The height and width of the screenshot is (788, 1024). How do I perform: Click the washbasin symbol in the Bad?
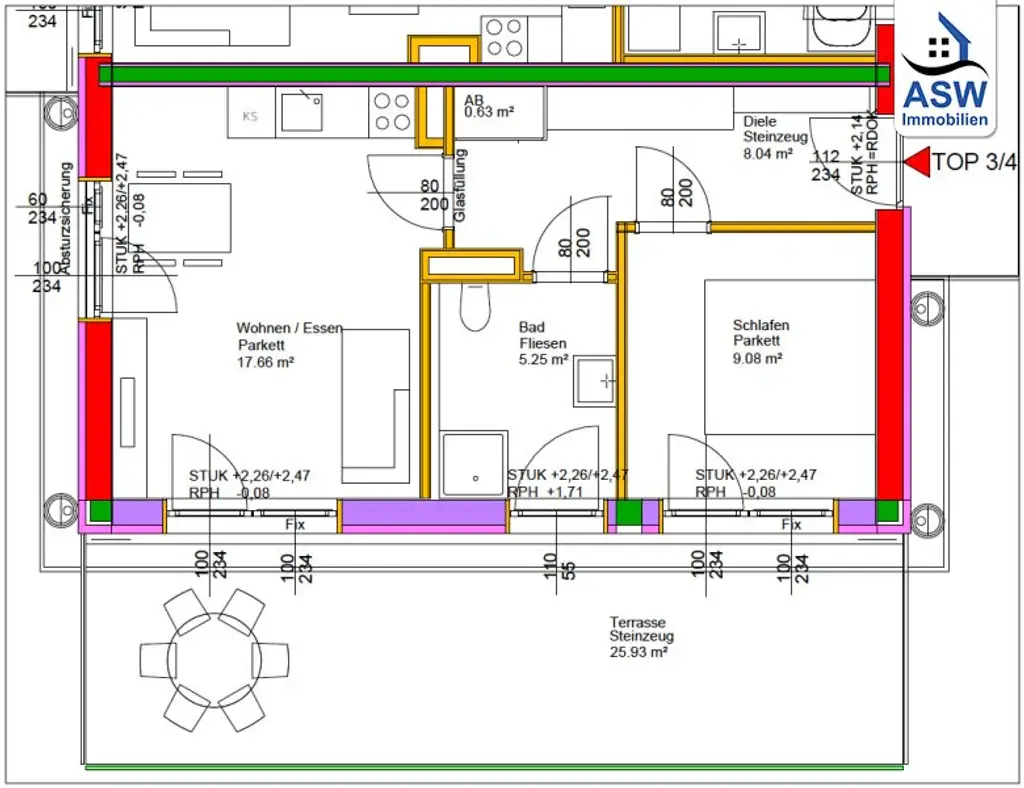click(x=594, y=381)
